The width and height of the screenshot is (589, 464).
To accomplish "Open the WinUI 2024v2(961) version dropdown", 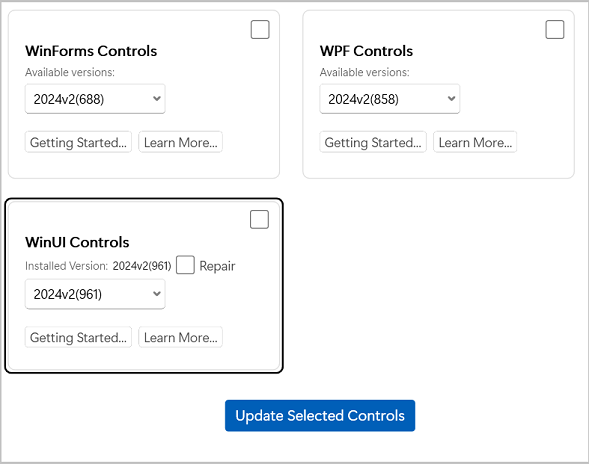I will coord(95,294).
